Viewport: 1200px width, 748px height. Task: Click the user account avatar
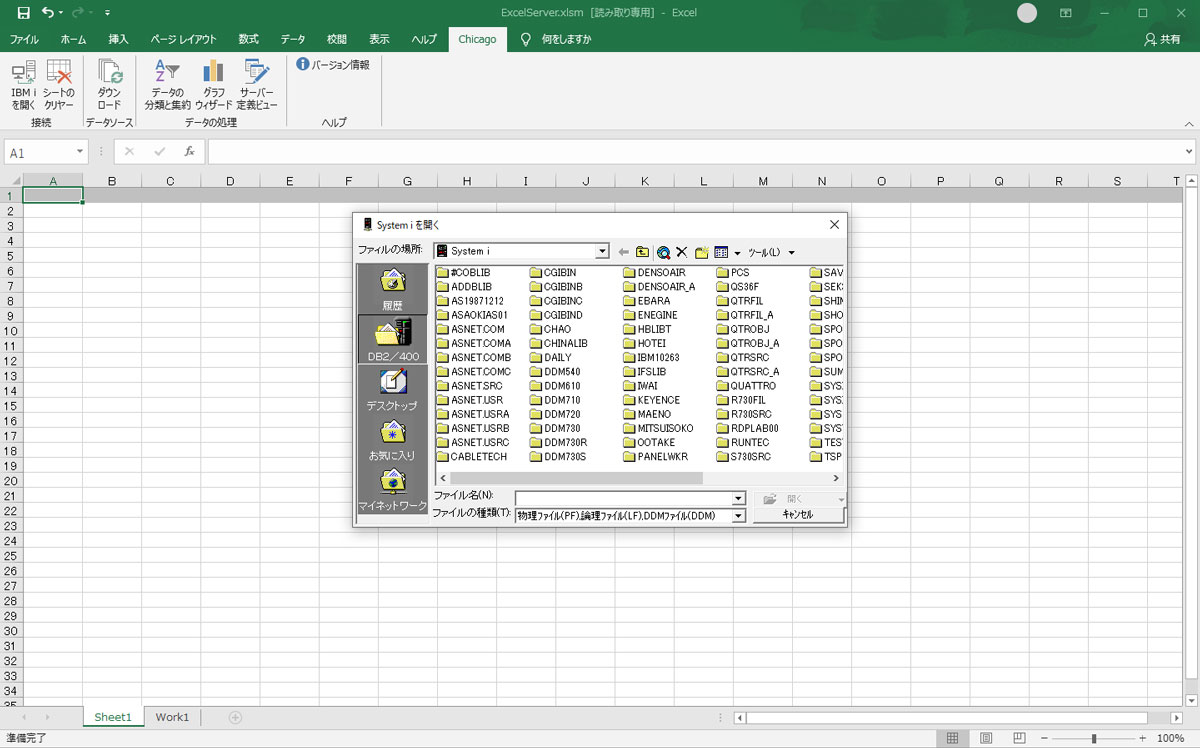pos(1027,13)
